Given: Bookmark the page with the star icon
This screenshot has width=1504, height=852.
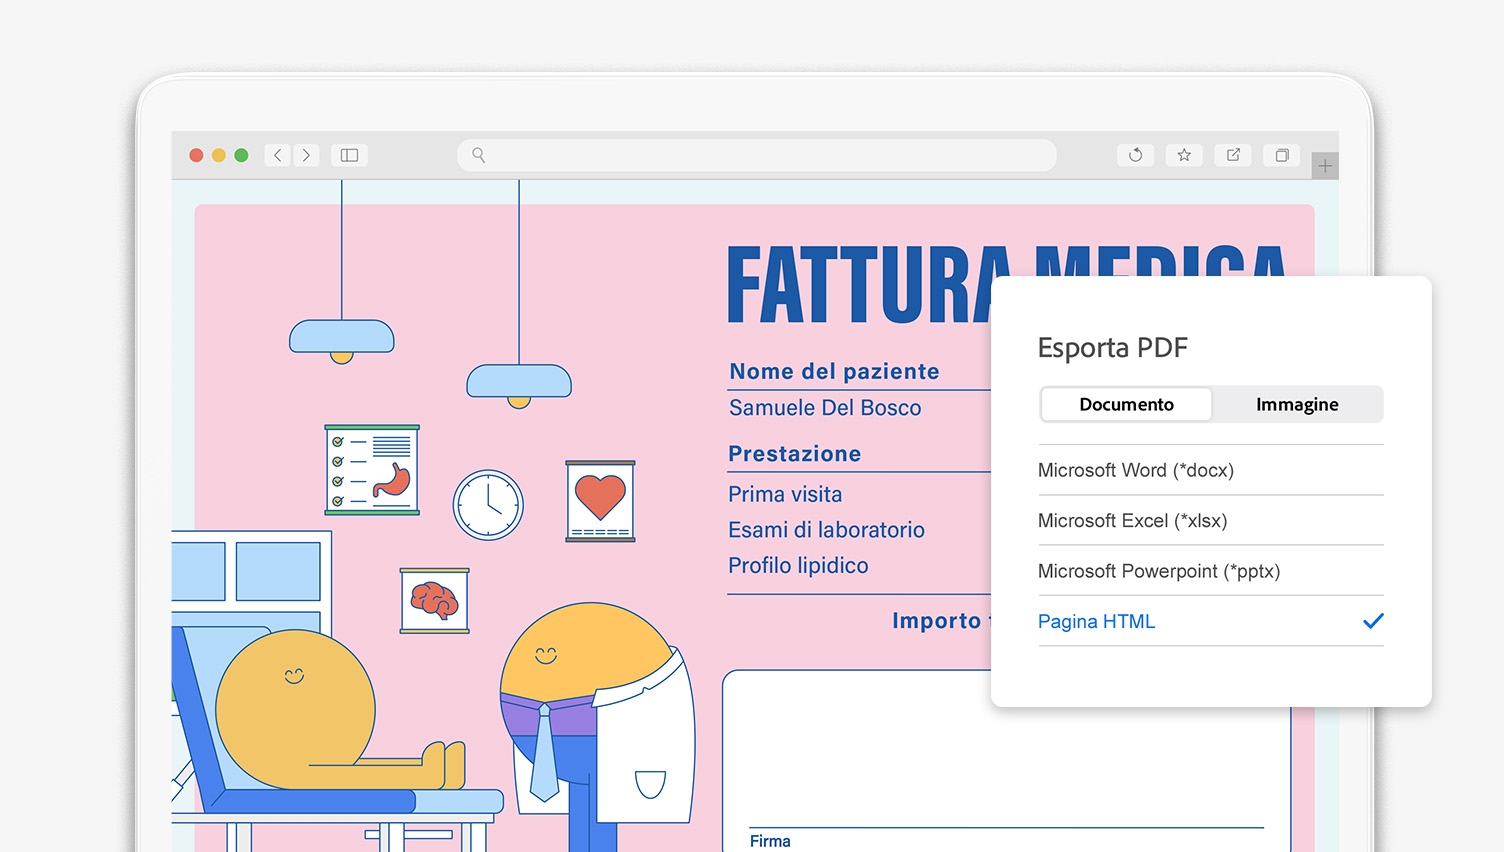Looking at the screenshot, I should tap(1184, 155).
